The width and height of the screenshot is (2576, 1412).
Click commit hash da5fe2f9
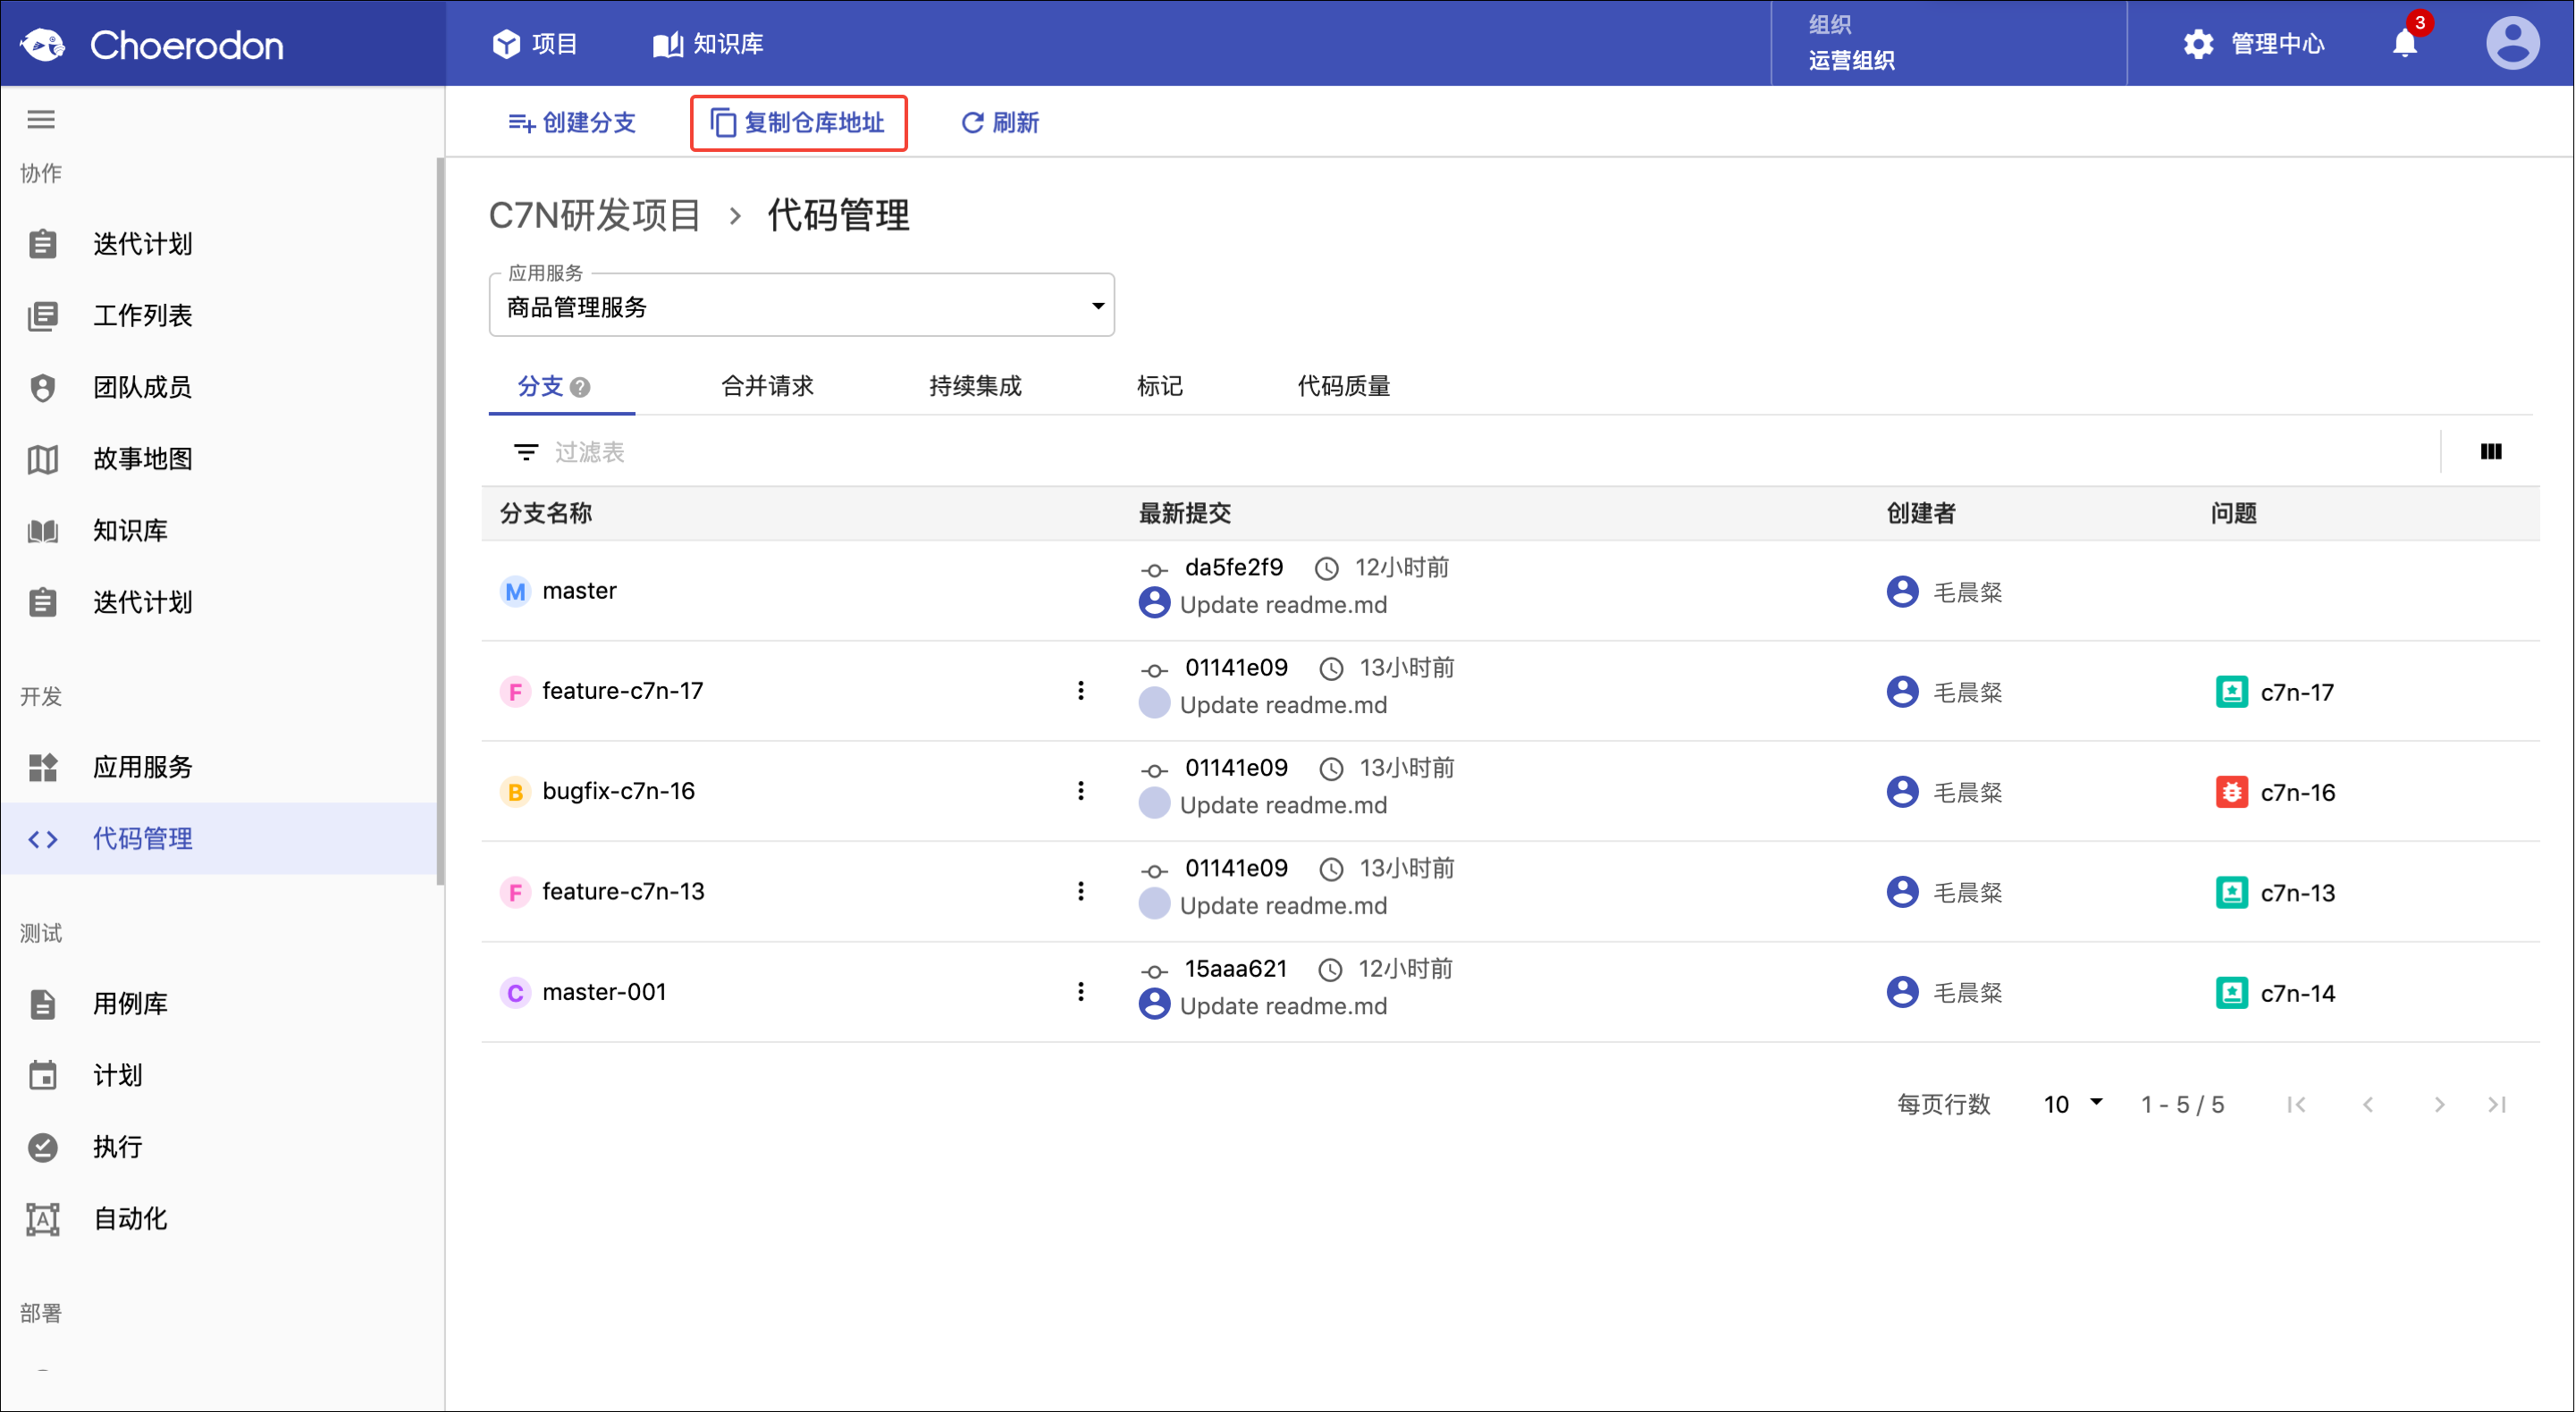pos(1233,568)
